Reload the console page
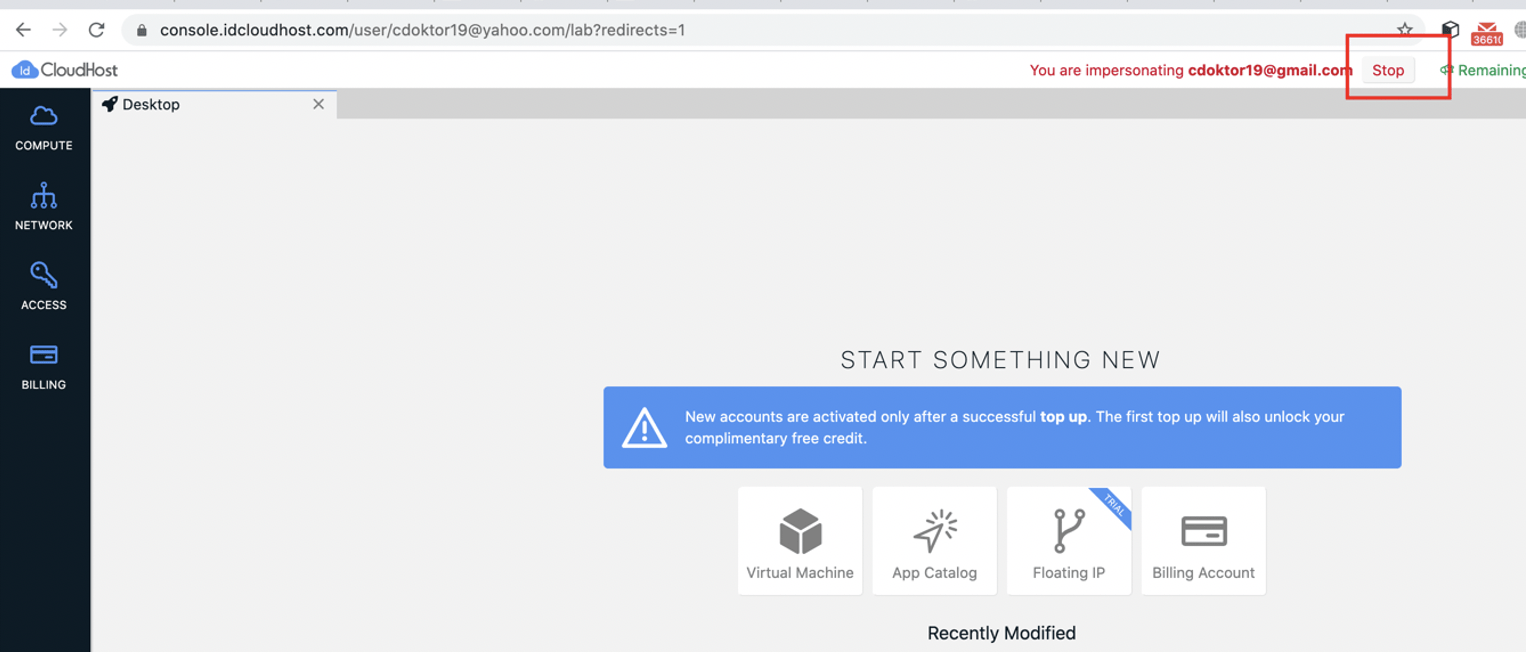Image resolution: width=1526 pixels, height=654 pixels. pos(96,29)
